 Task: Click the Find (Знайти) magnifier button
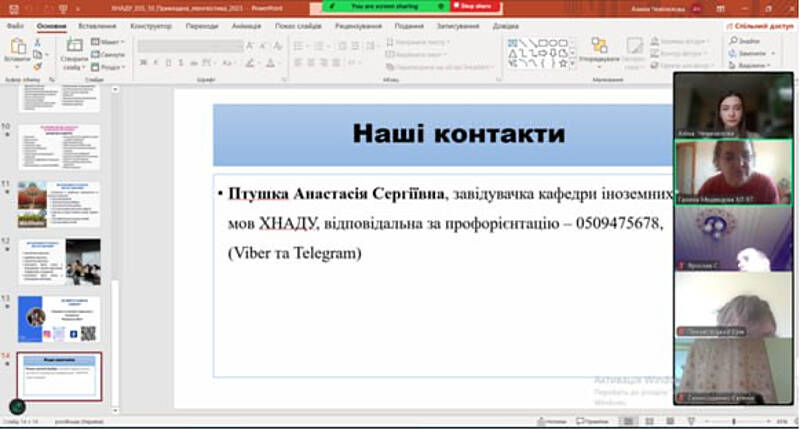click(x=744, y=41)
